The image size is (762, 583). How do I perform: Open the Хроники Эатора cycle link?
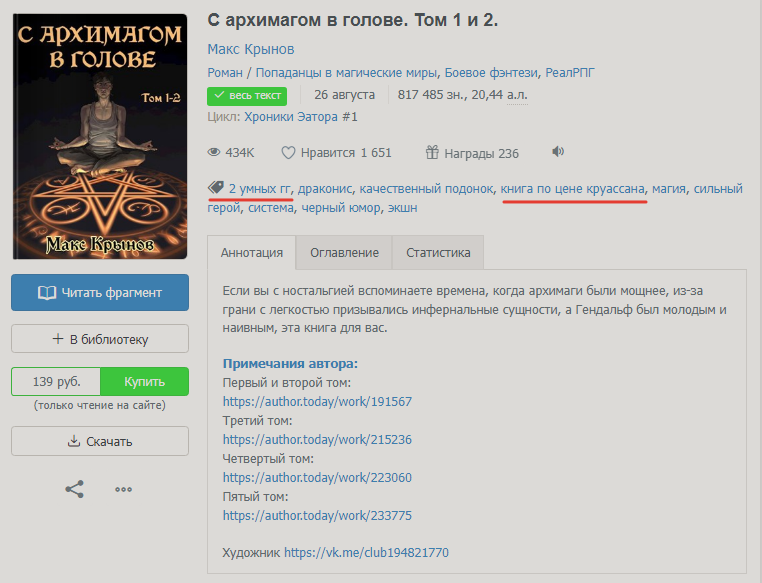tap(301, 117)
